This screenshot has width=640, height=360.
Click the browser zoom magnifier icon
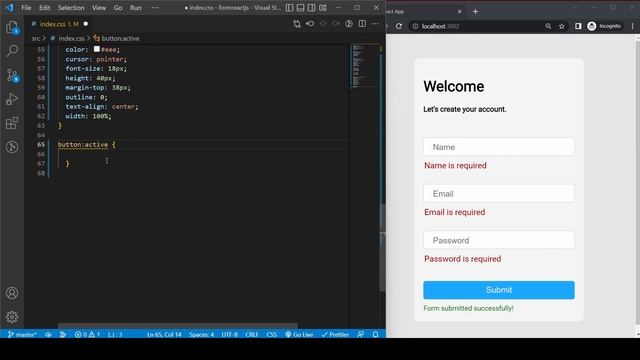click(x=548, y=26)
